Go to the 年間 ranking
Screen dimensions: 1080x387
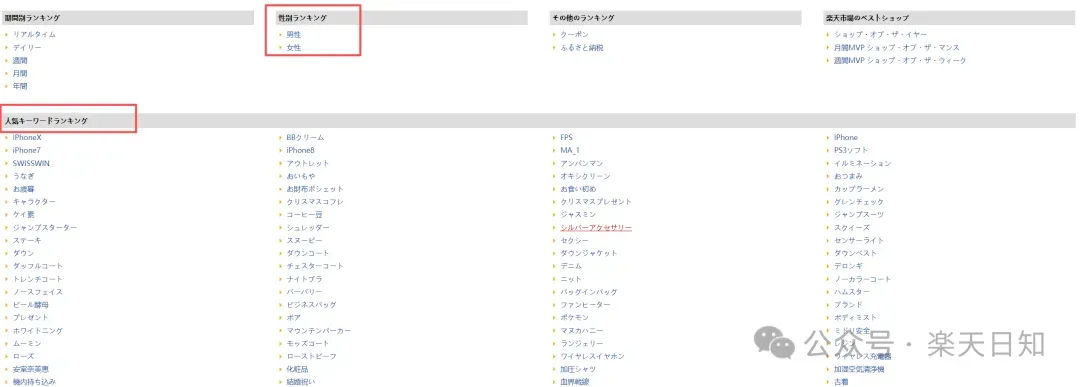(x=20, y=86)
